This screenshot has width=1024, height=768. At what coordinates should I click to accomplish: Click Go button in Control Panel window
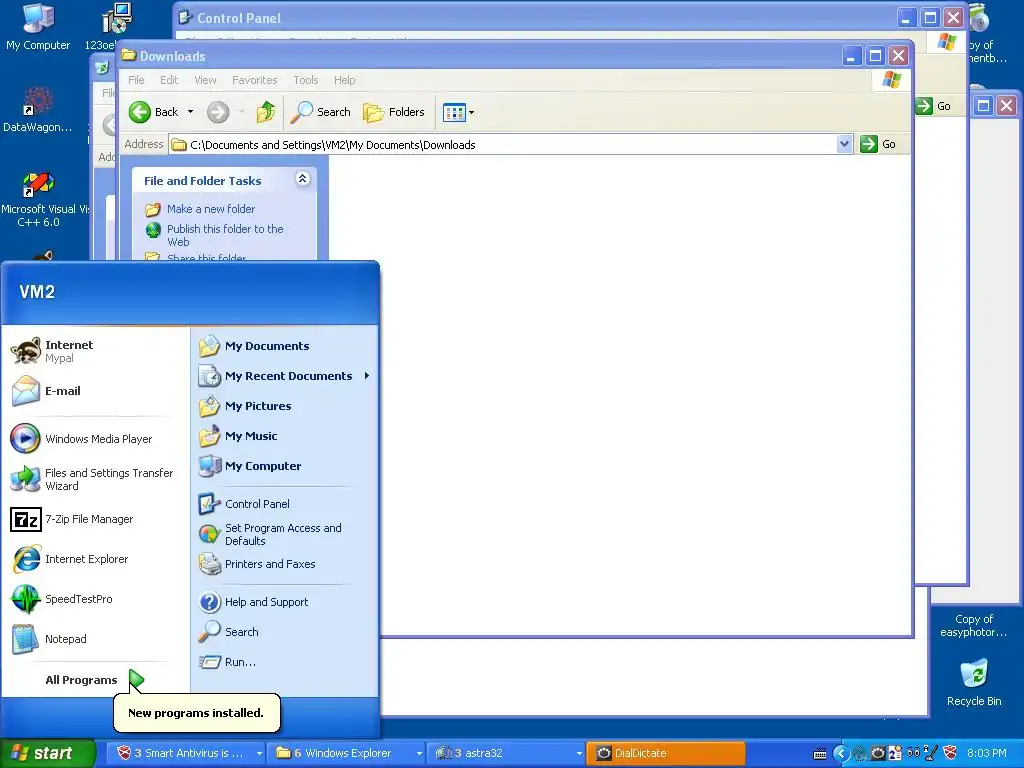pos(933,106)
